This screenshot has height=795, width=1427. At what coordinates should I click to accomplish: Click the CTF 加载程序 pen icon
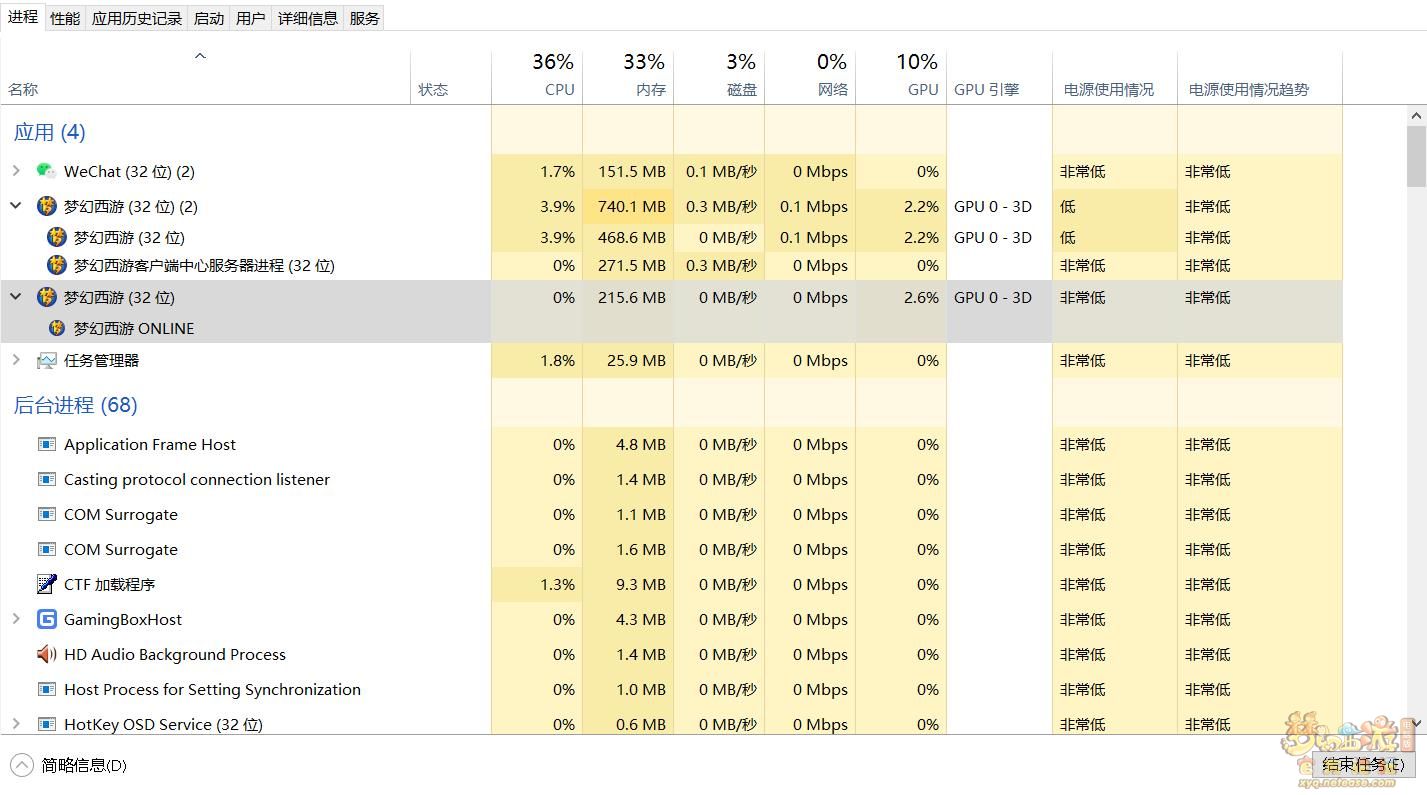[x=46, y=584]
